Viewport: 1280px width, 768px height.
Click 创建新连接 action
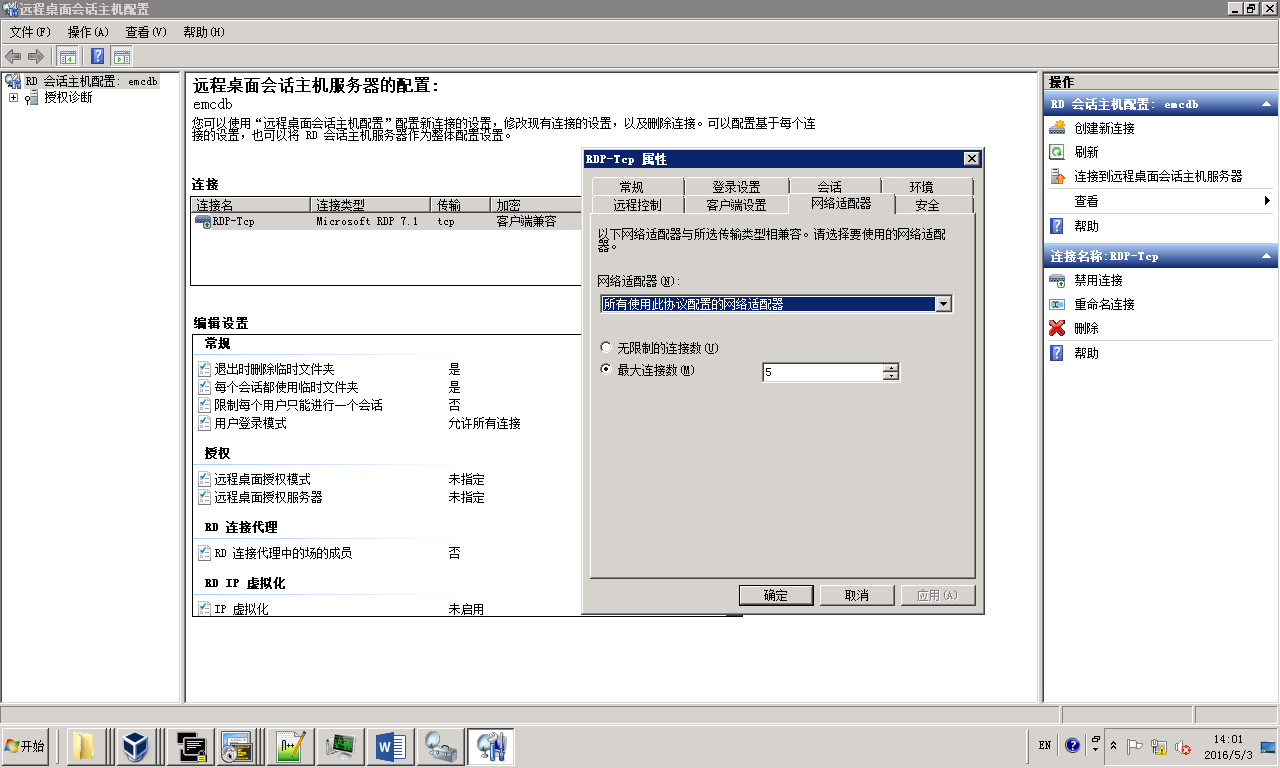(1104, 128)
